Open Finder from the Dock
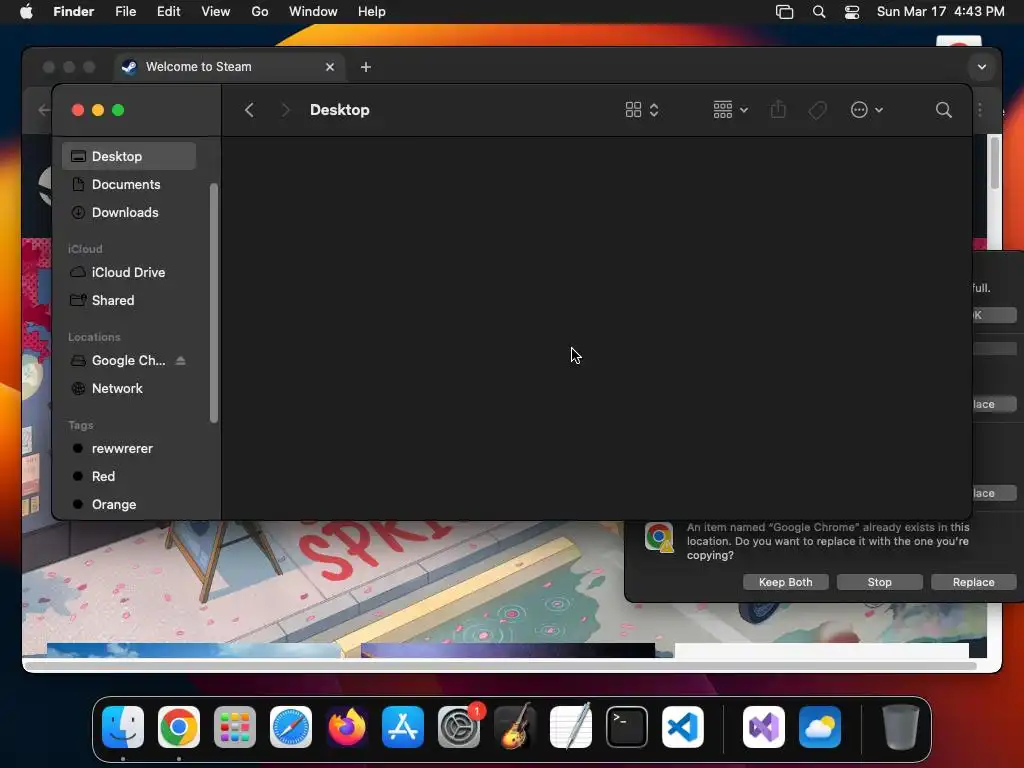 (x=123, y=727)
